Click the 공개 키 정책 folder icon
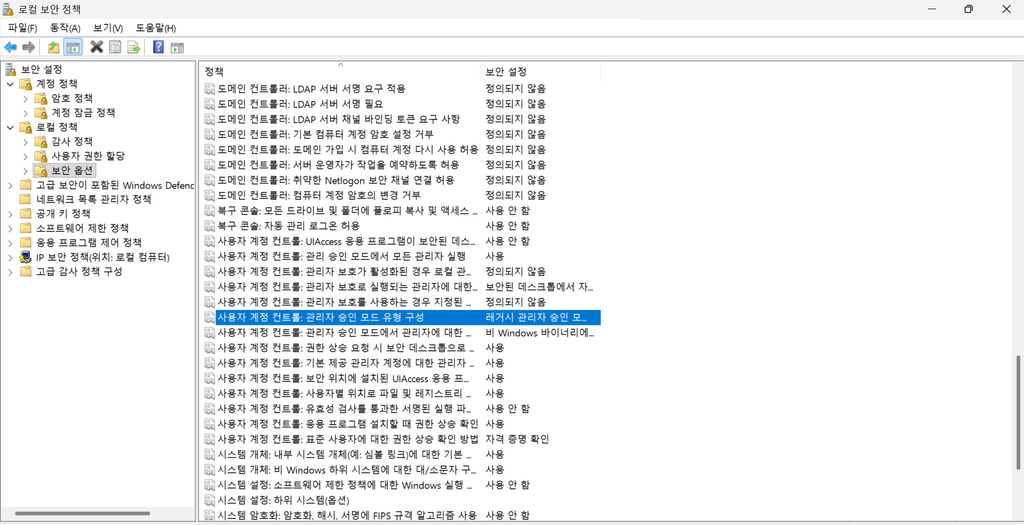 point(25,214)
